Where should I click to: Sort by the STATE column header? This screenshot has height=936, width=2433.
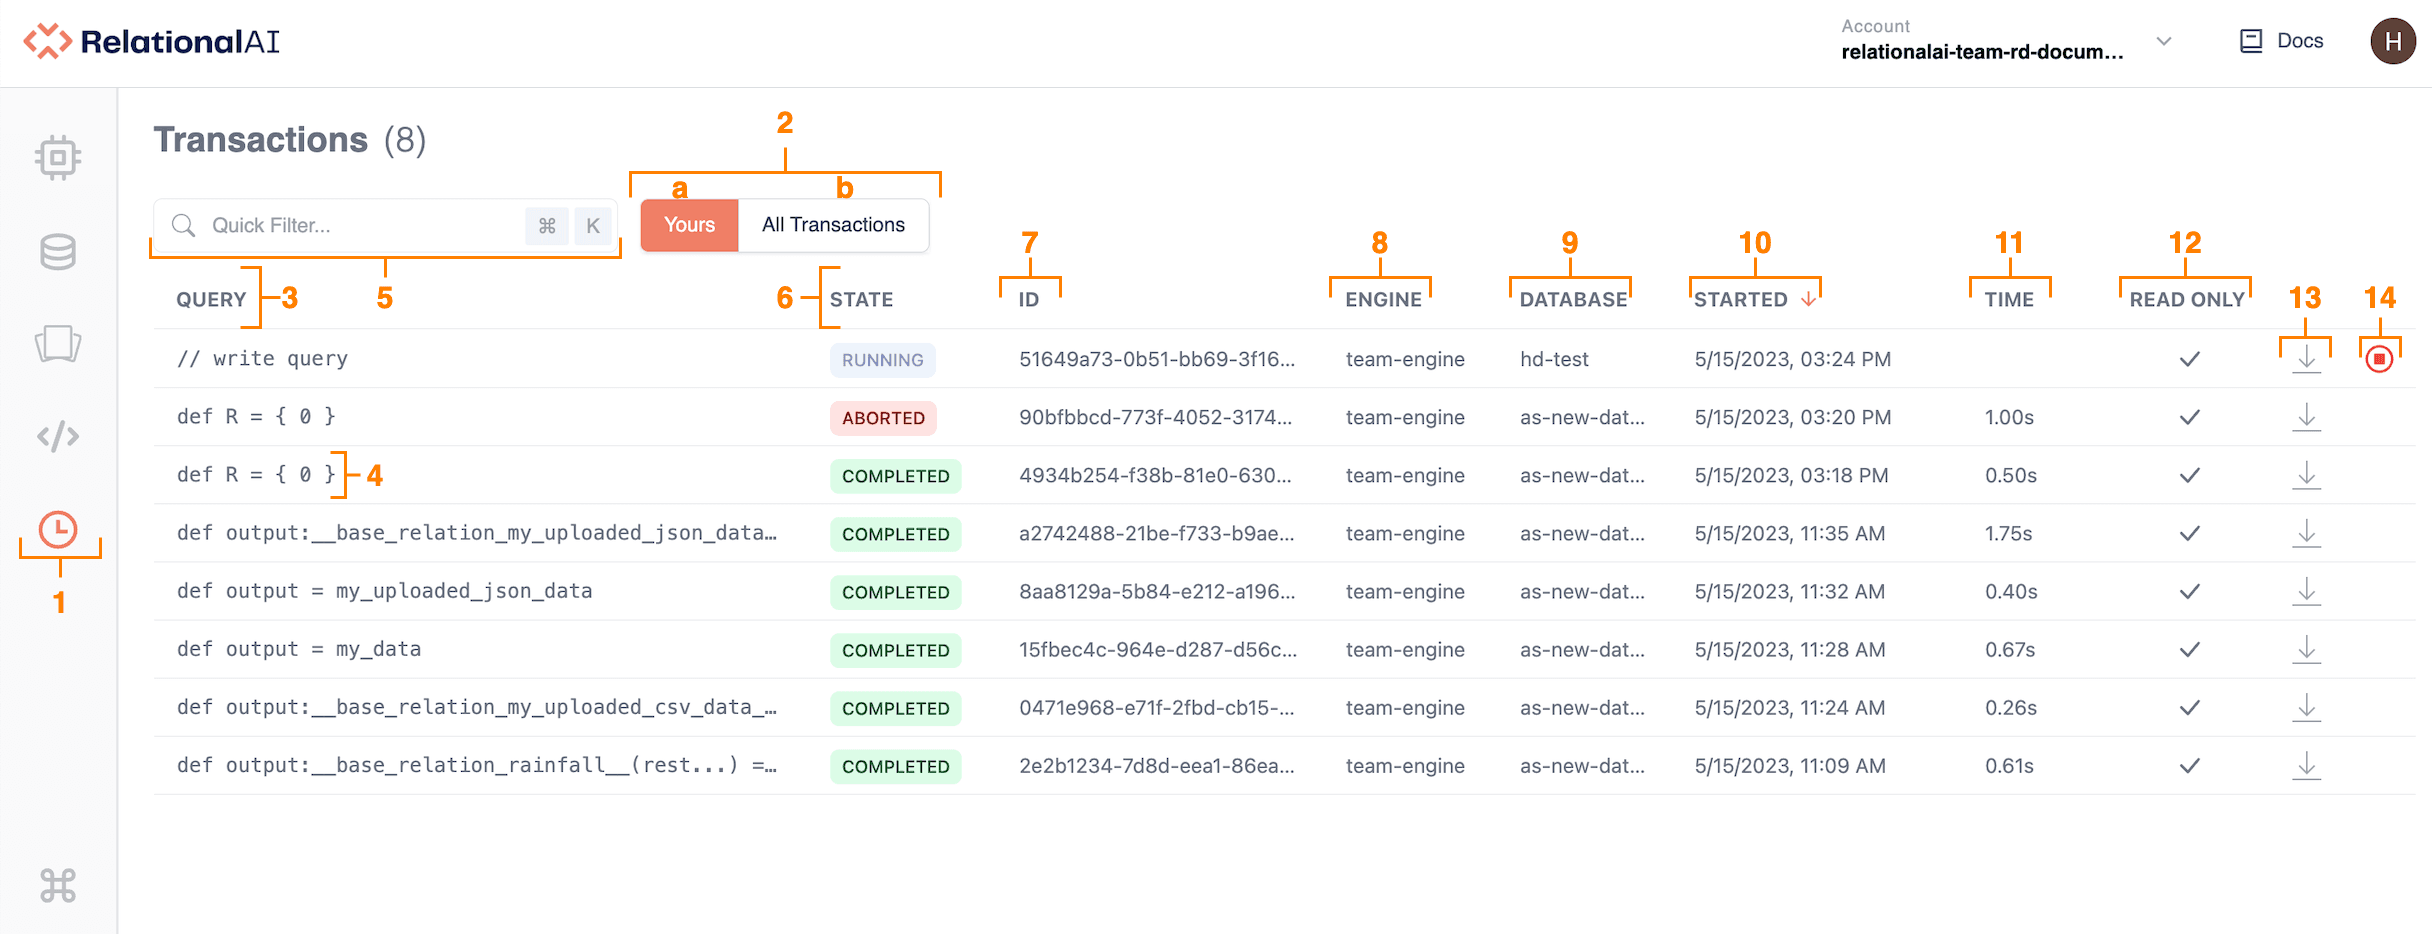point(861,299)
